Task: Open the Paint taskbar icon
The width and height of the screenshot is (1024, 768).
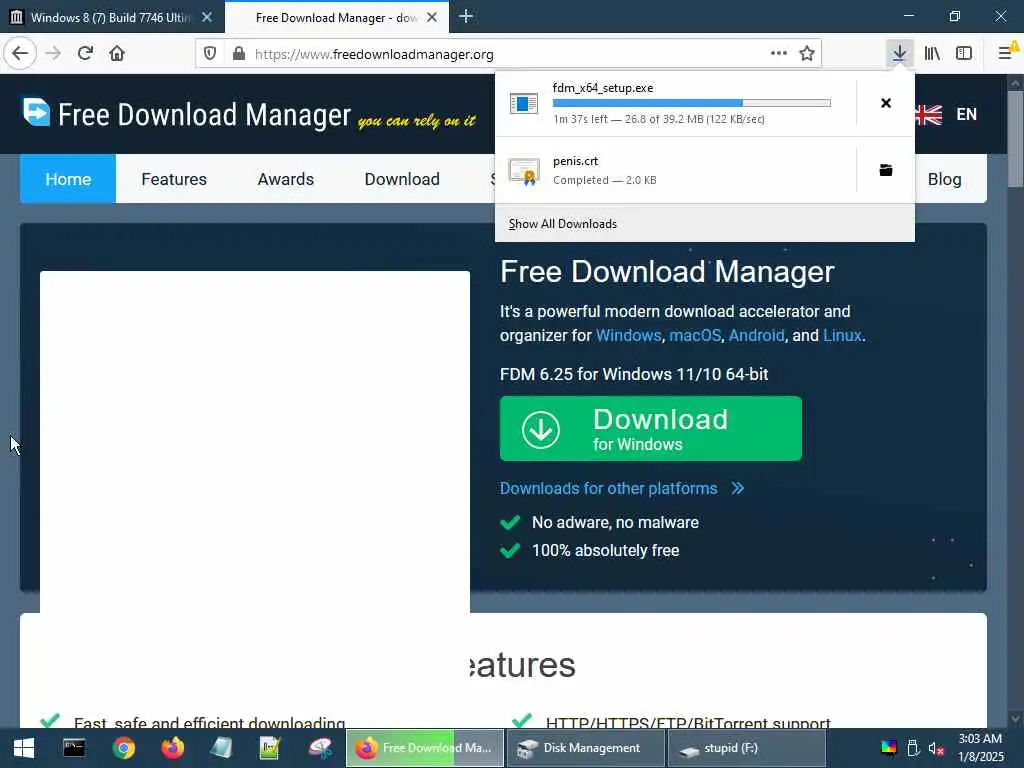Action: pos(320,748)
